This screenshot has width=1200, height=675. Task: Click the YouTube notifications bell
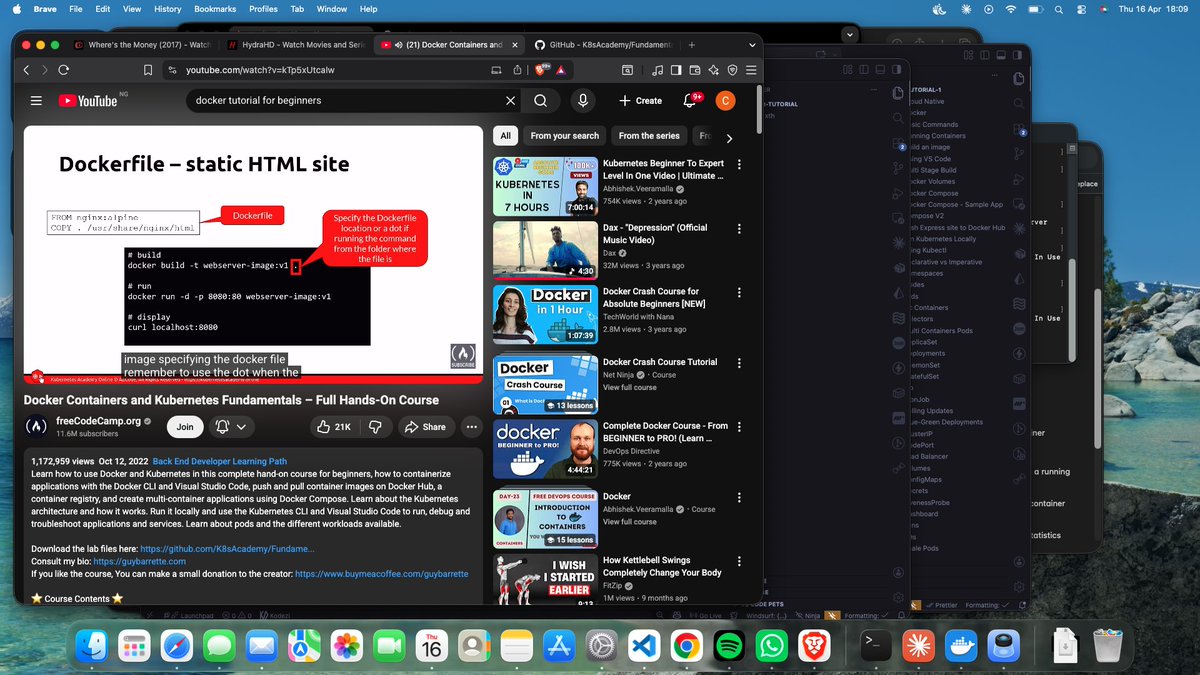[x=689, y=100]
